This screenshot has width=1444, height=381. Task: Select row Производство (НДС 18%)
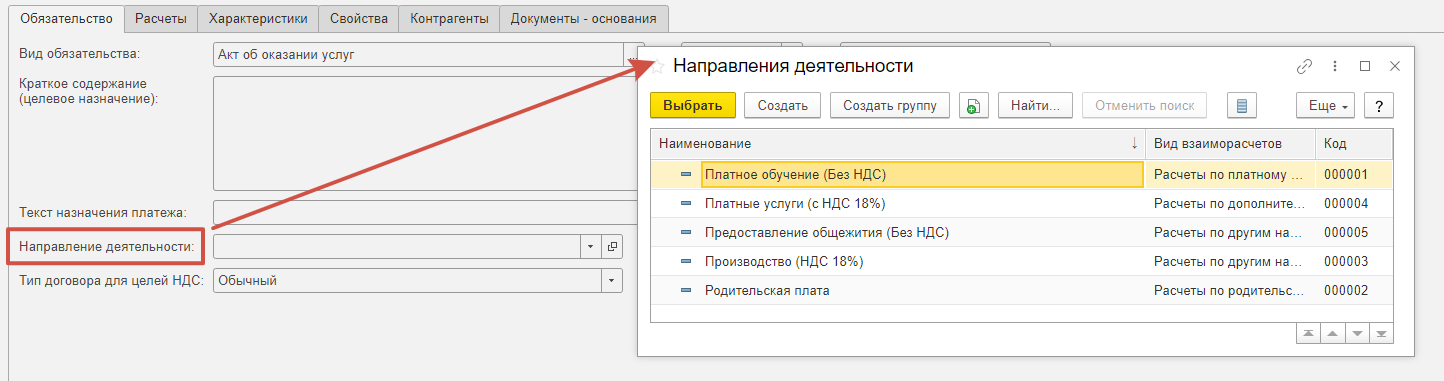pos(1021,261)
